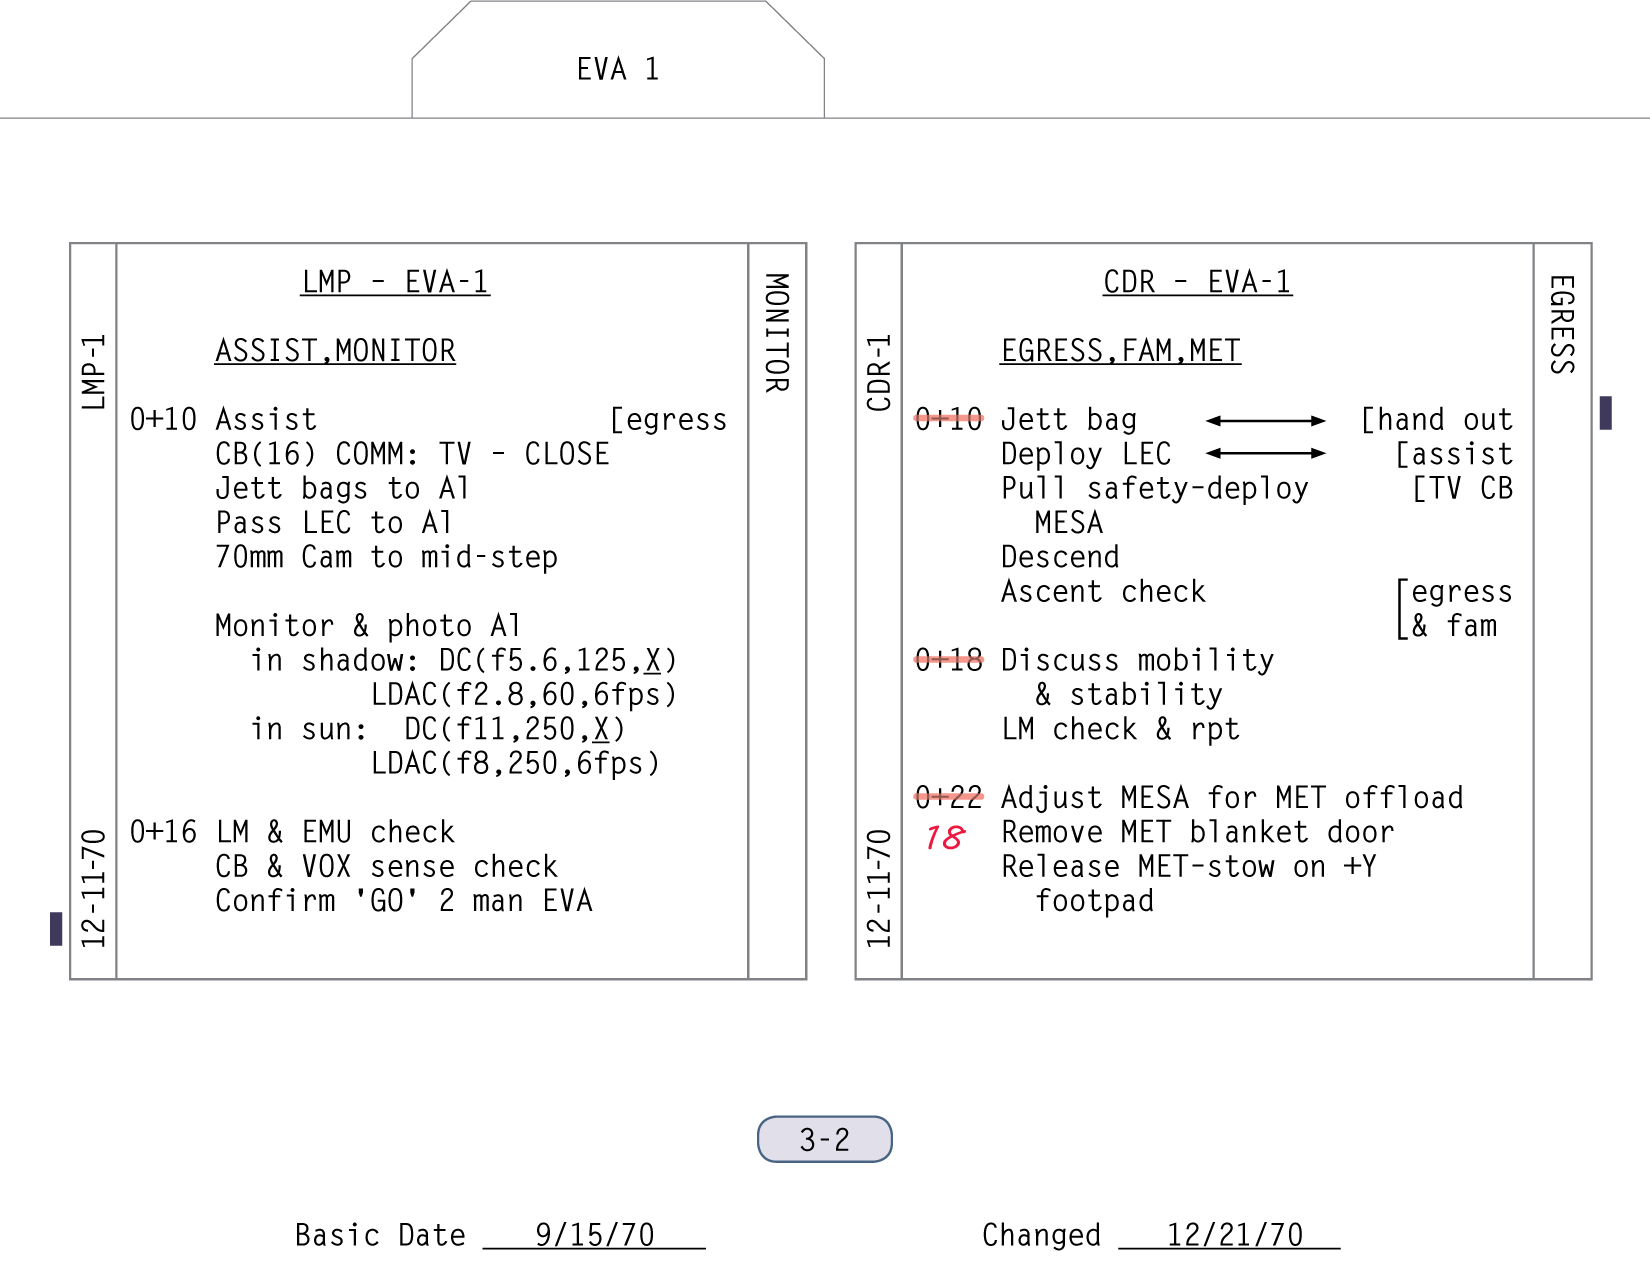Click the 3-2 page number button
The image size is (1650, 1275).
coord(824,1139)
